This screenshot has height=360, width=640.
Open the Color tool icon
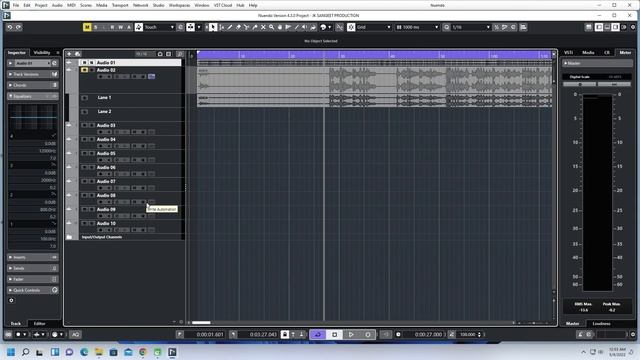pos(324,27)
